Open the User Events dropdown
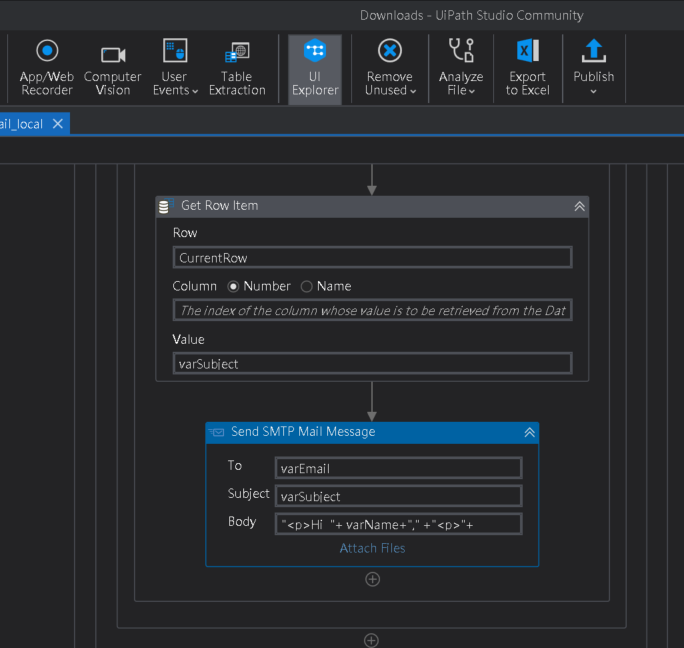 pos(175,68)
